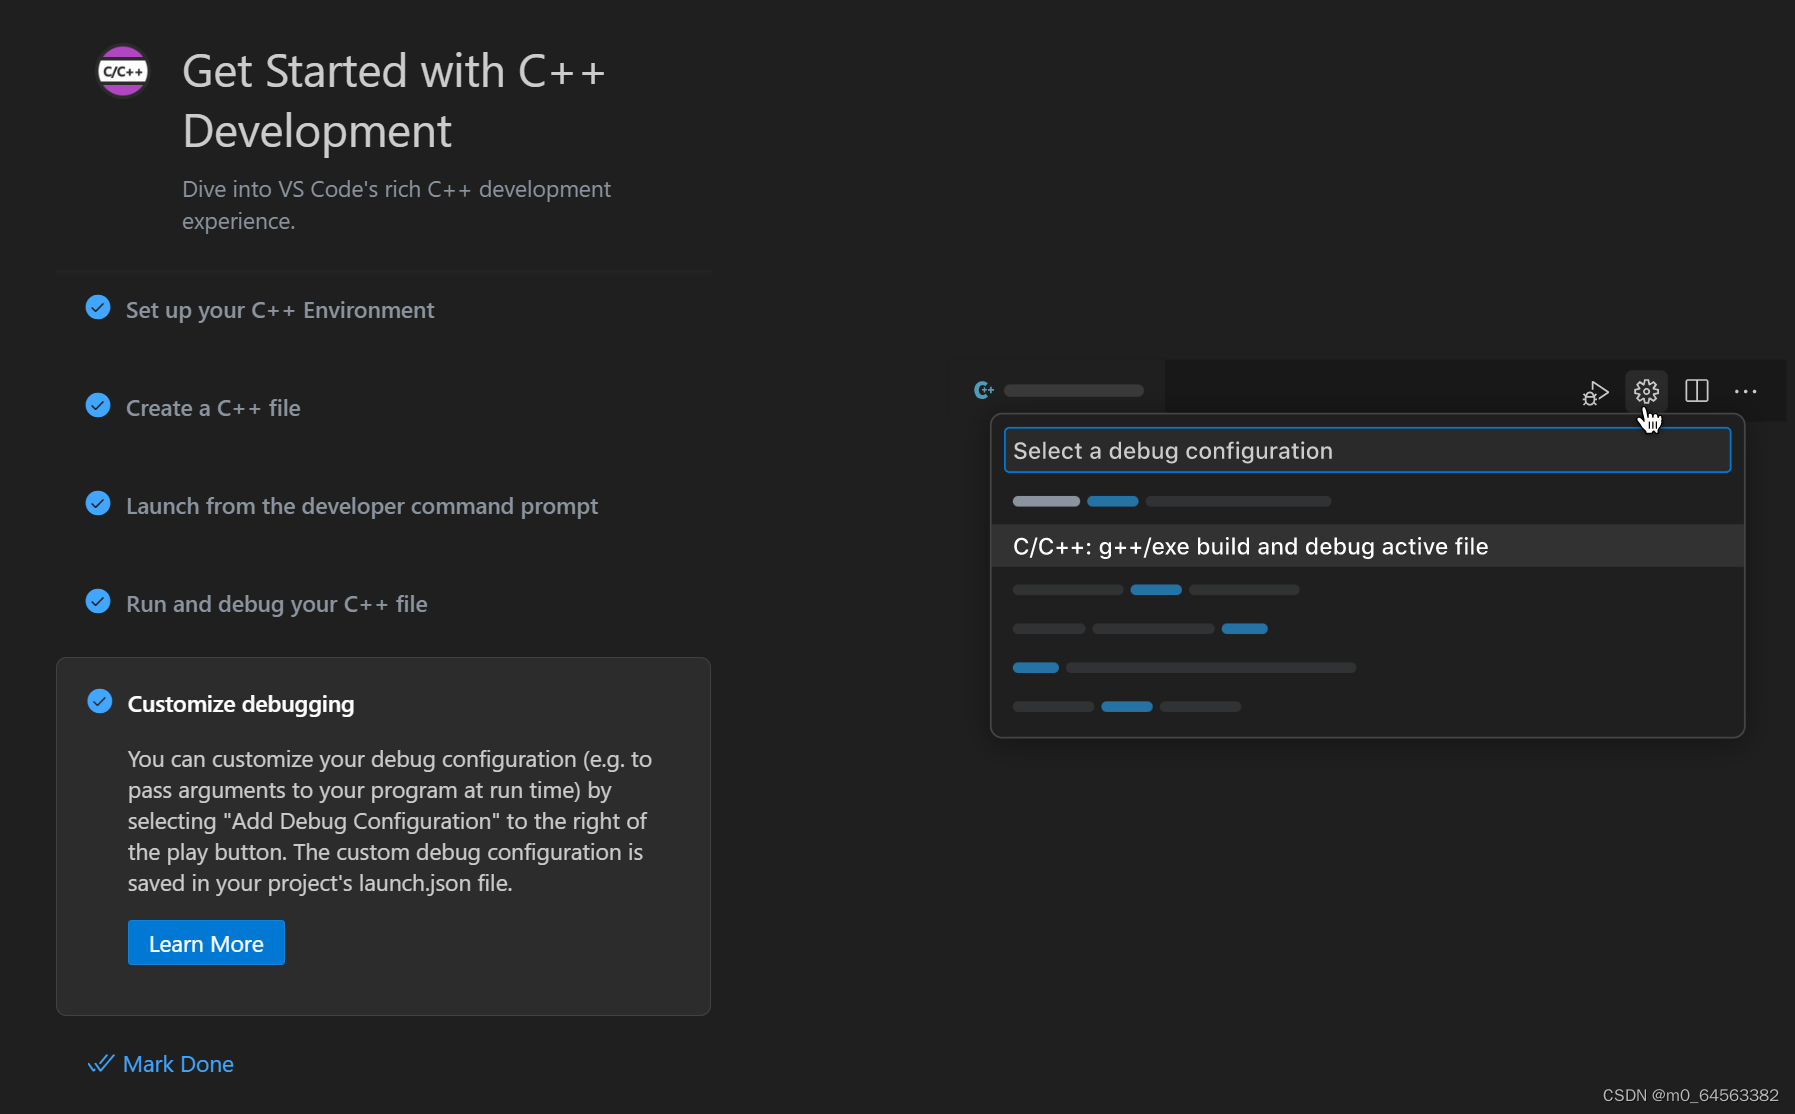The width and height of the screenshot is (1795, 1114).
Task: Click the C++ file tab icon
Action: (x=984, y=390)
